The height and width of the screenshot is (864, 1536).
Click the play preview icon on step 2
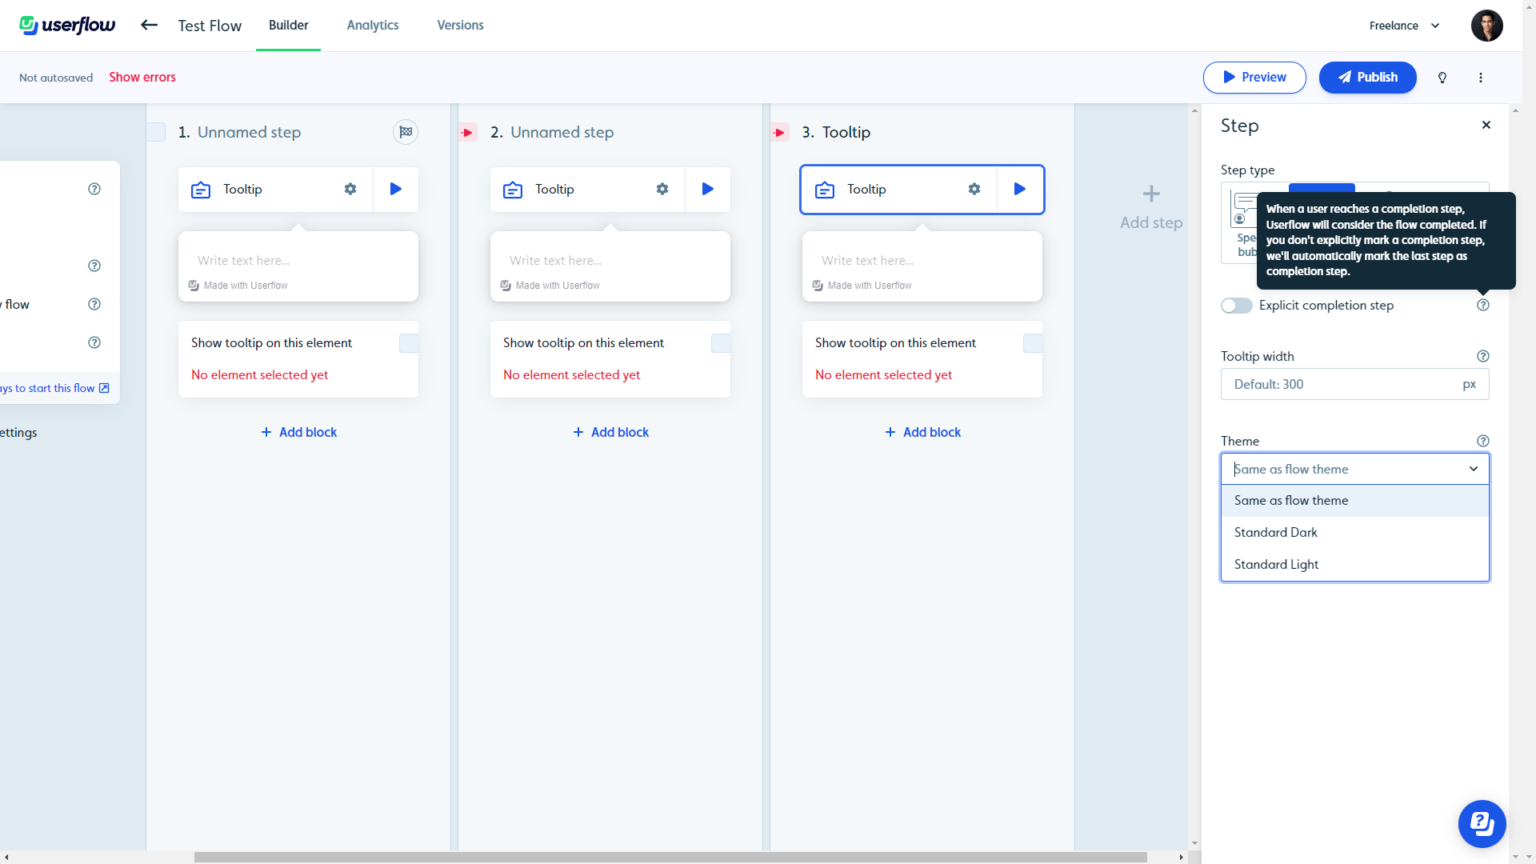point(707,189)
